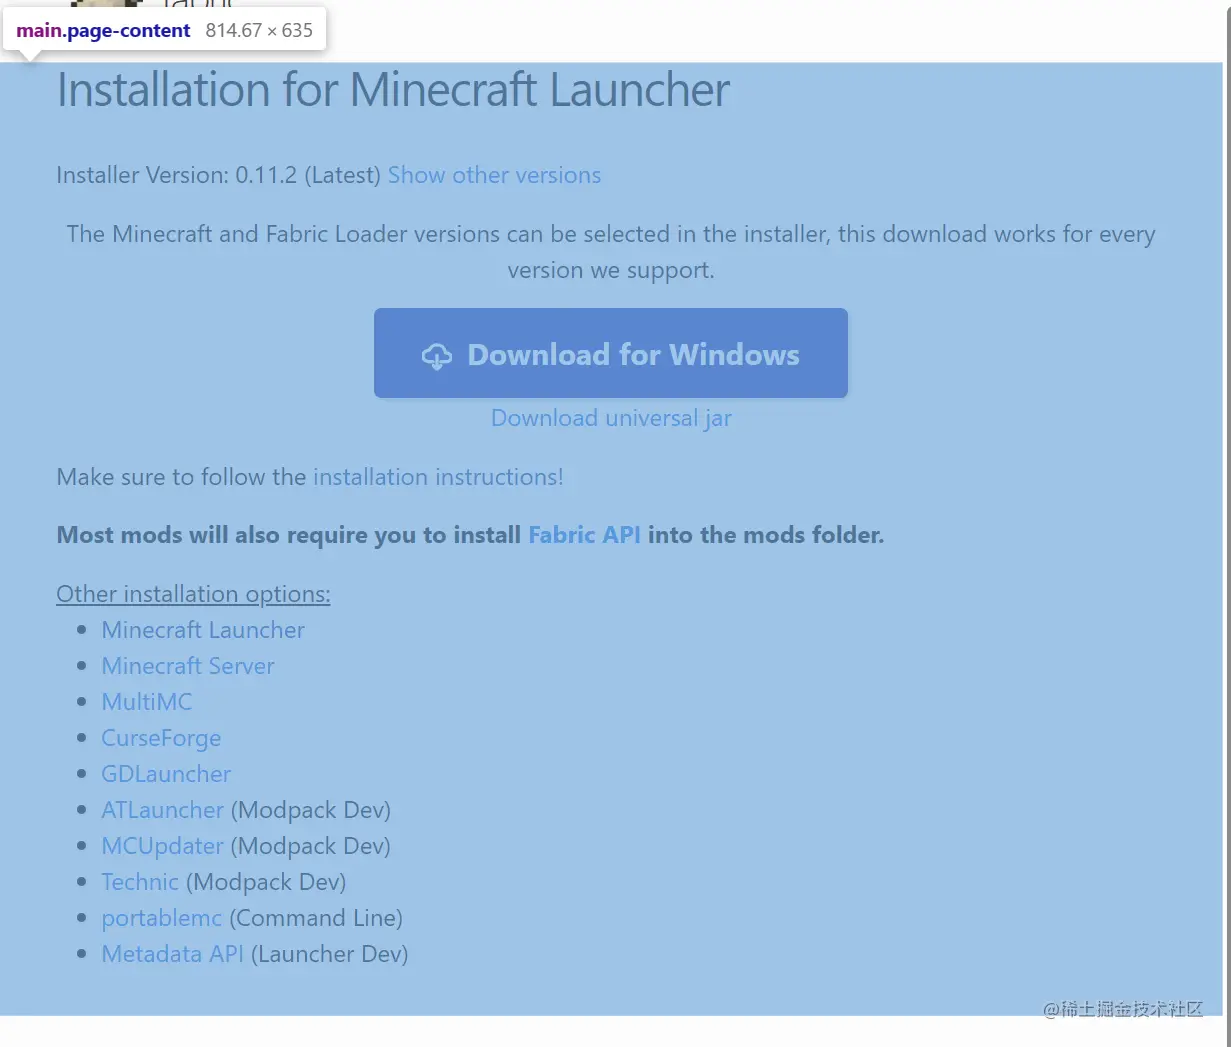Click cloud download icon in button

[x=436, y=356]
